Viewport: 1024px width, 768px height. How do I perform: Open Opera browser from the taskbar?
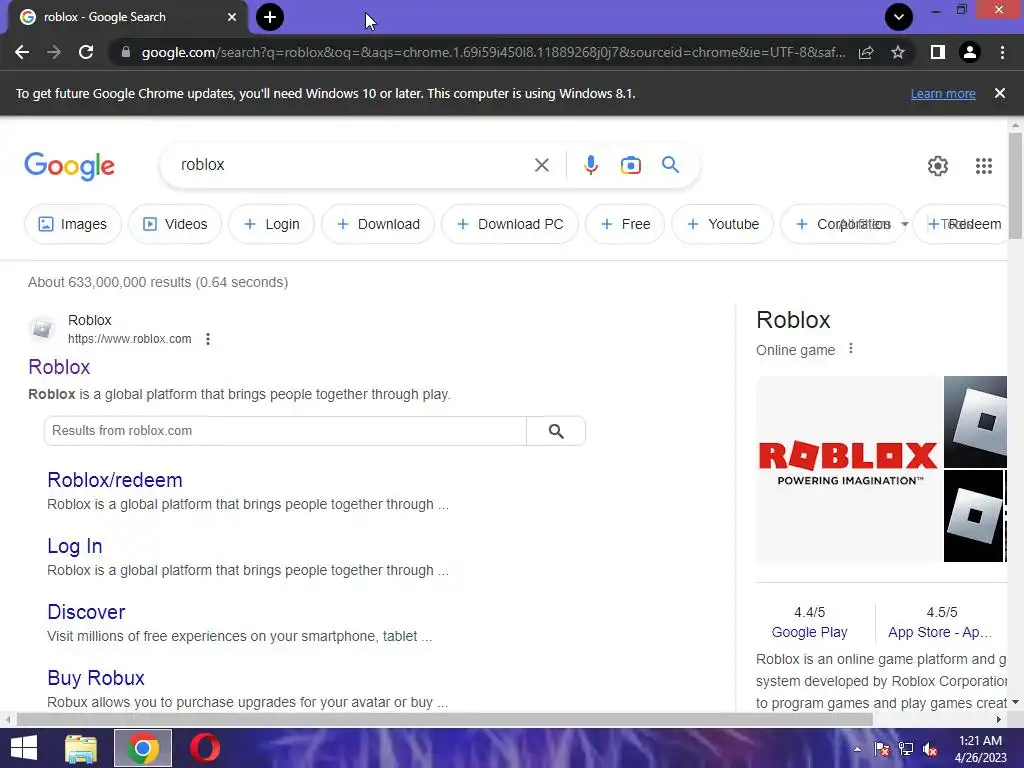pyautogui.click(x=205, y=748)
